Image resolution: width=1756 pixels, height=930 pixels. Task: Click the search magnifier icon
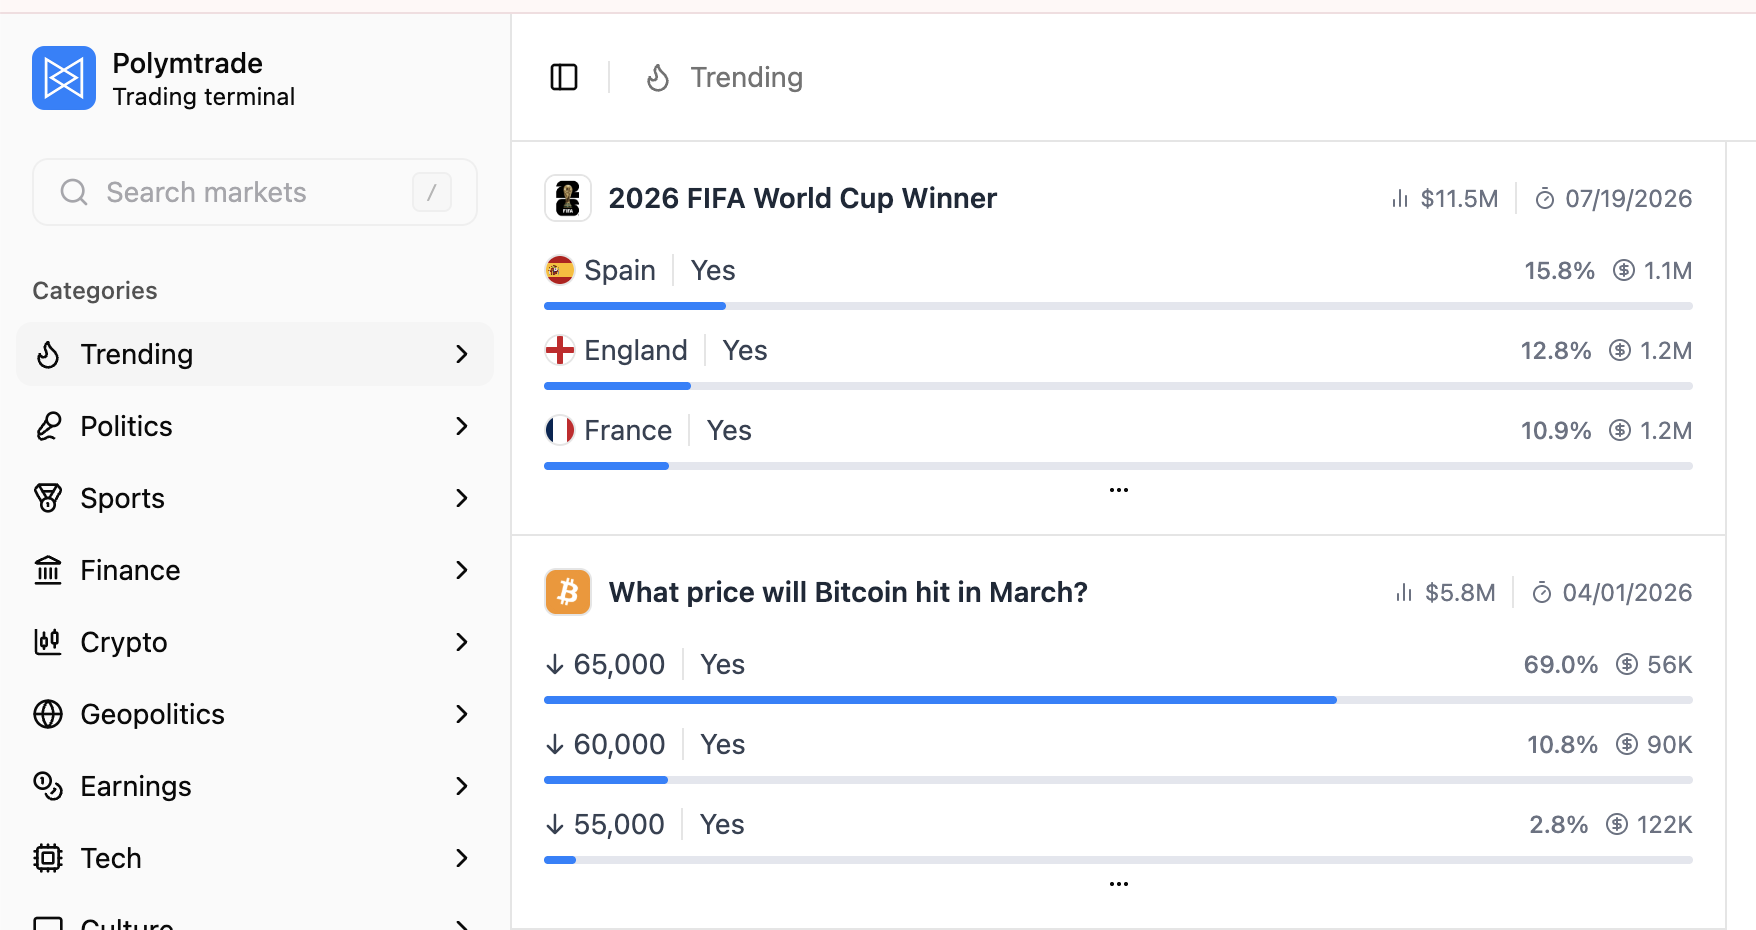(x=73, y=191)
